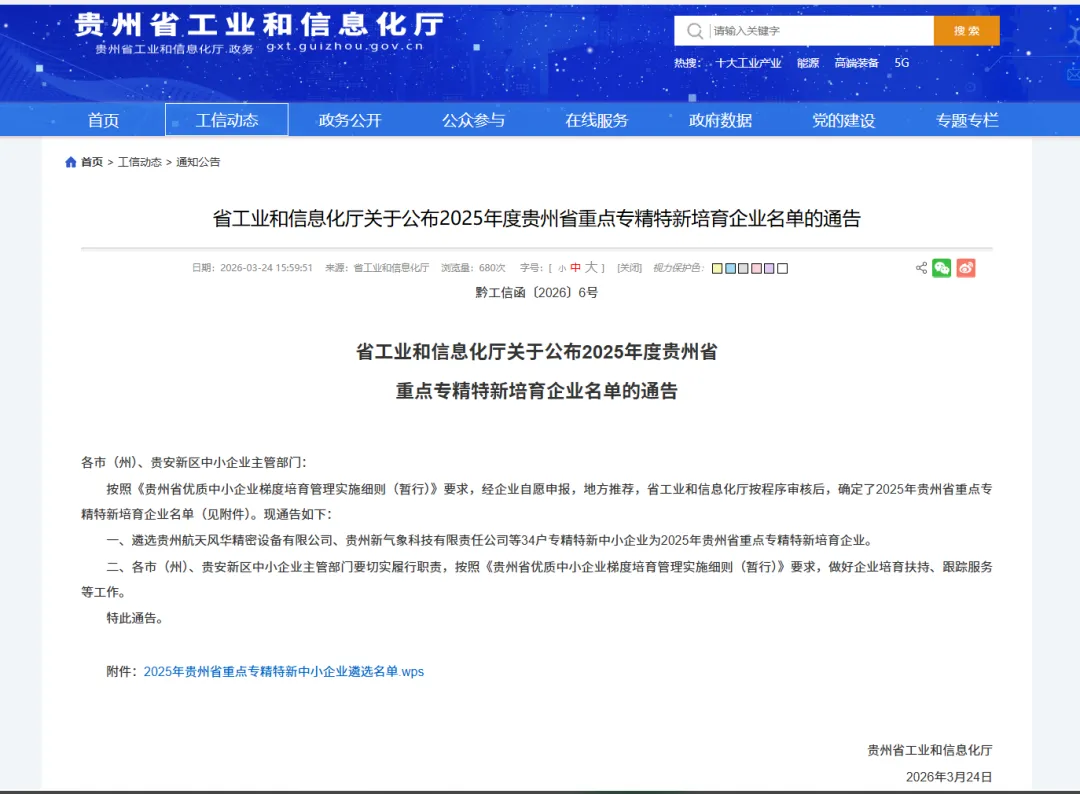Select the 大 font size option
1080x794 pixels.
click(589, 267)
